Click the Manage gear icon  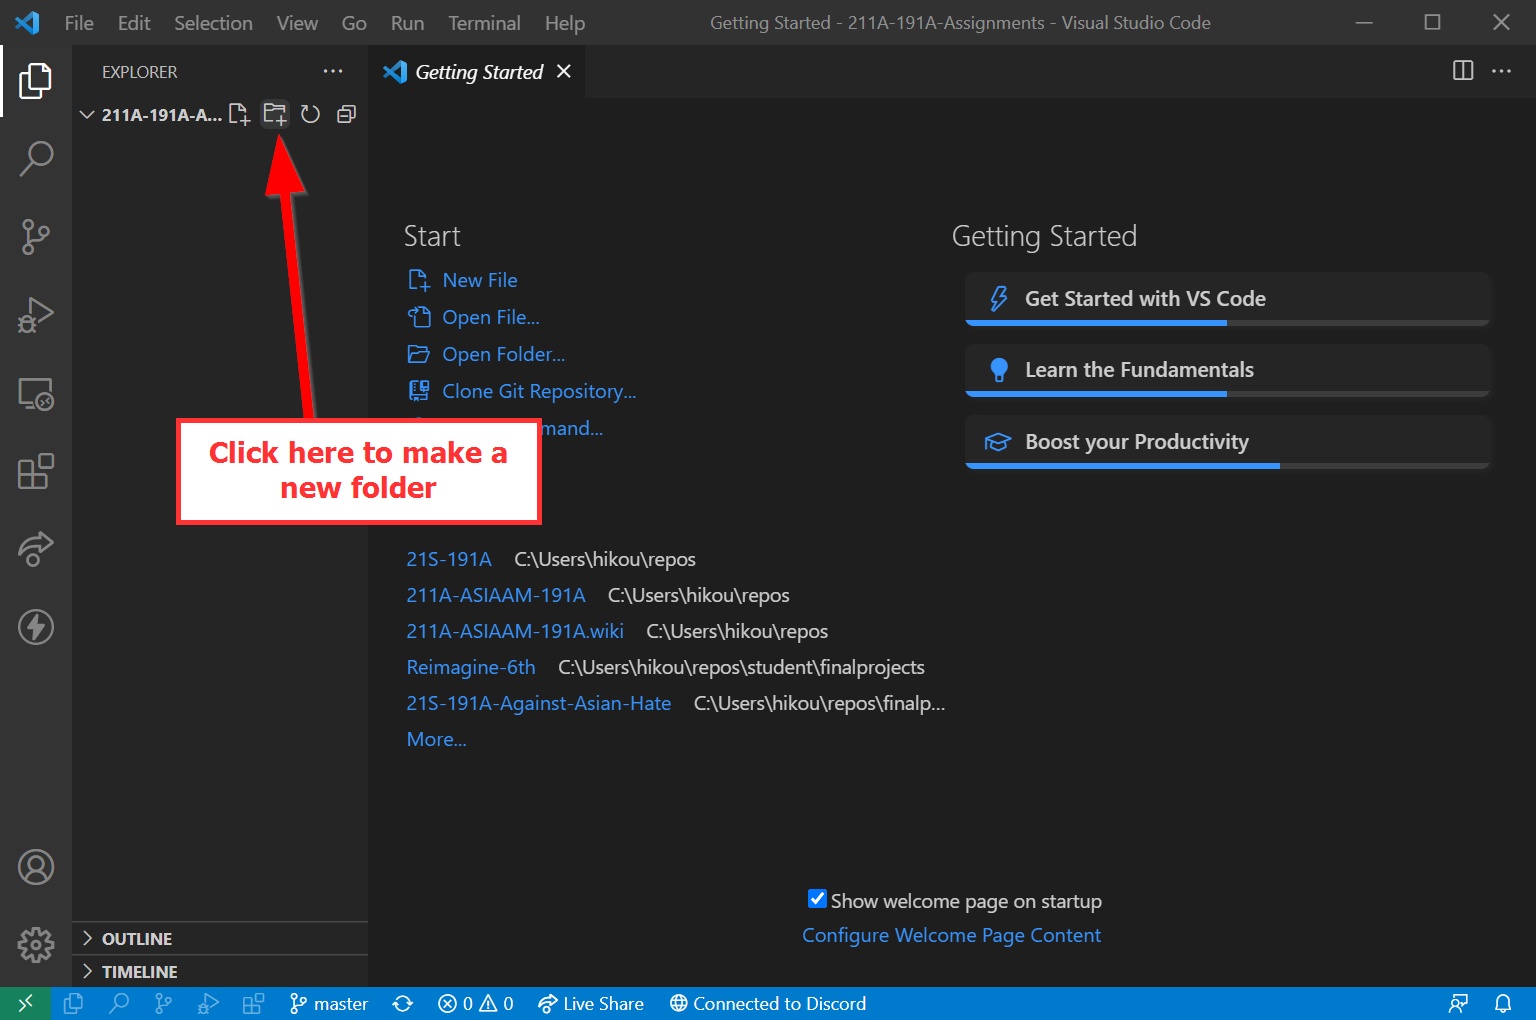(36, 943)
